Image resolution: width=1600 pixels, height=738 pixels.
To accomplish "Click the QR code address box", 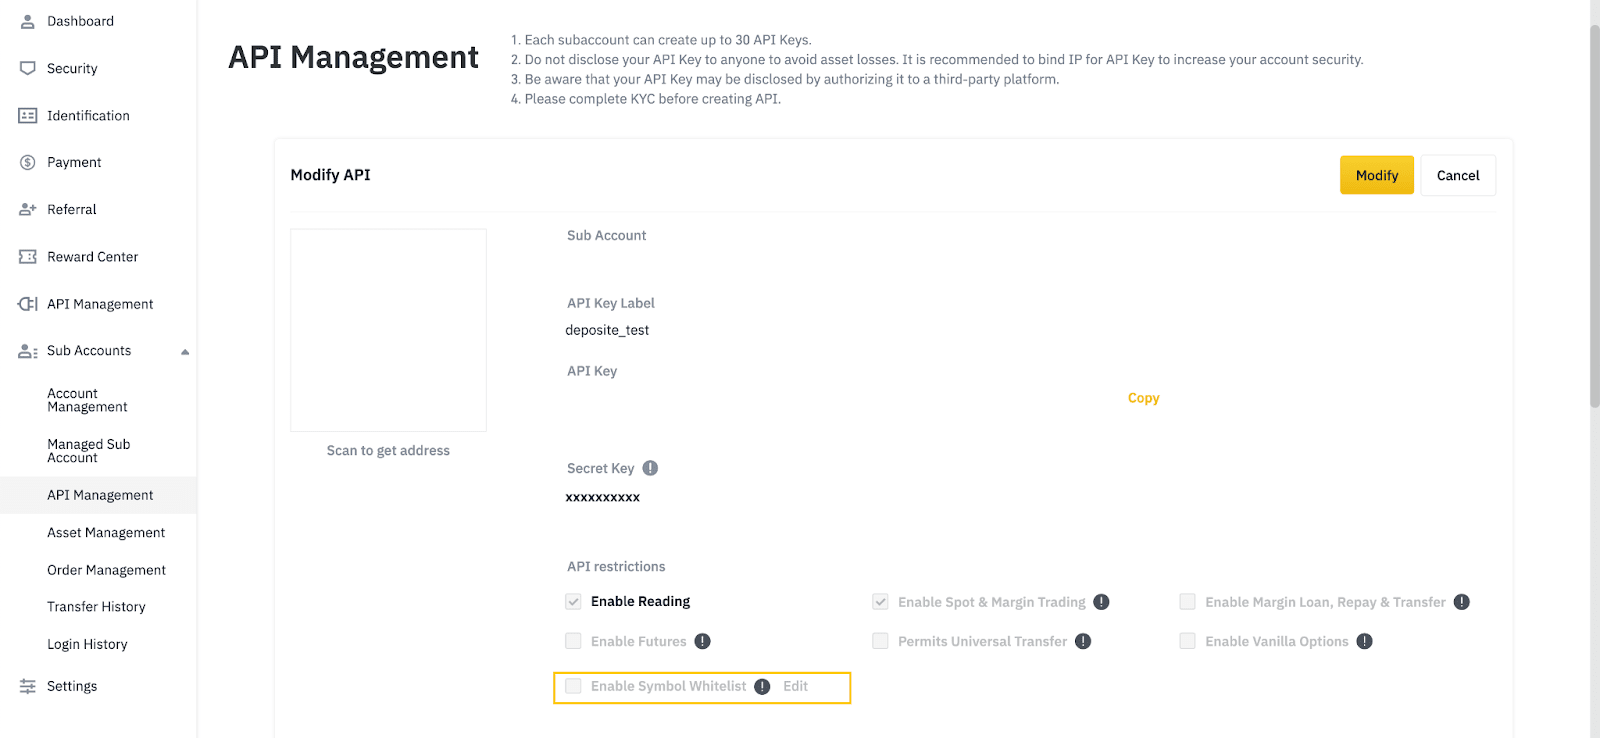I will 388,330.
